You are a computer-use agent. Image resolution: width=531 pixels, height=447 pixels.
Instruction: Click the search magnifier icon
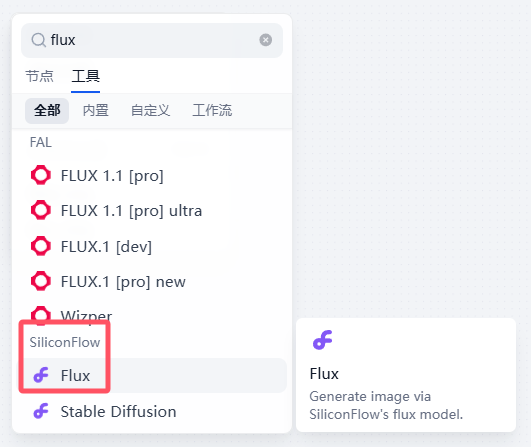39,40
